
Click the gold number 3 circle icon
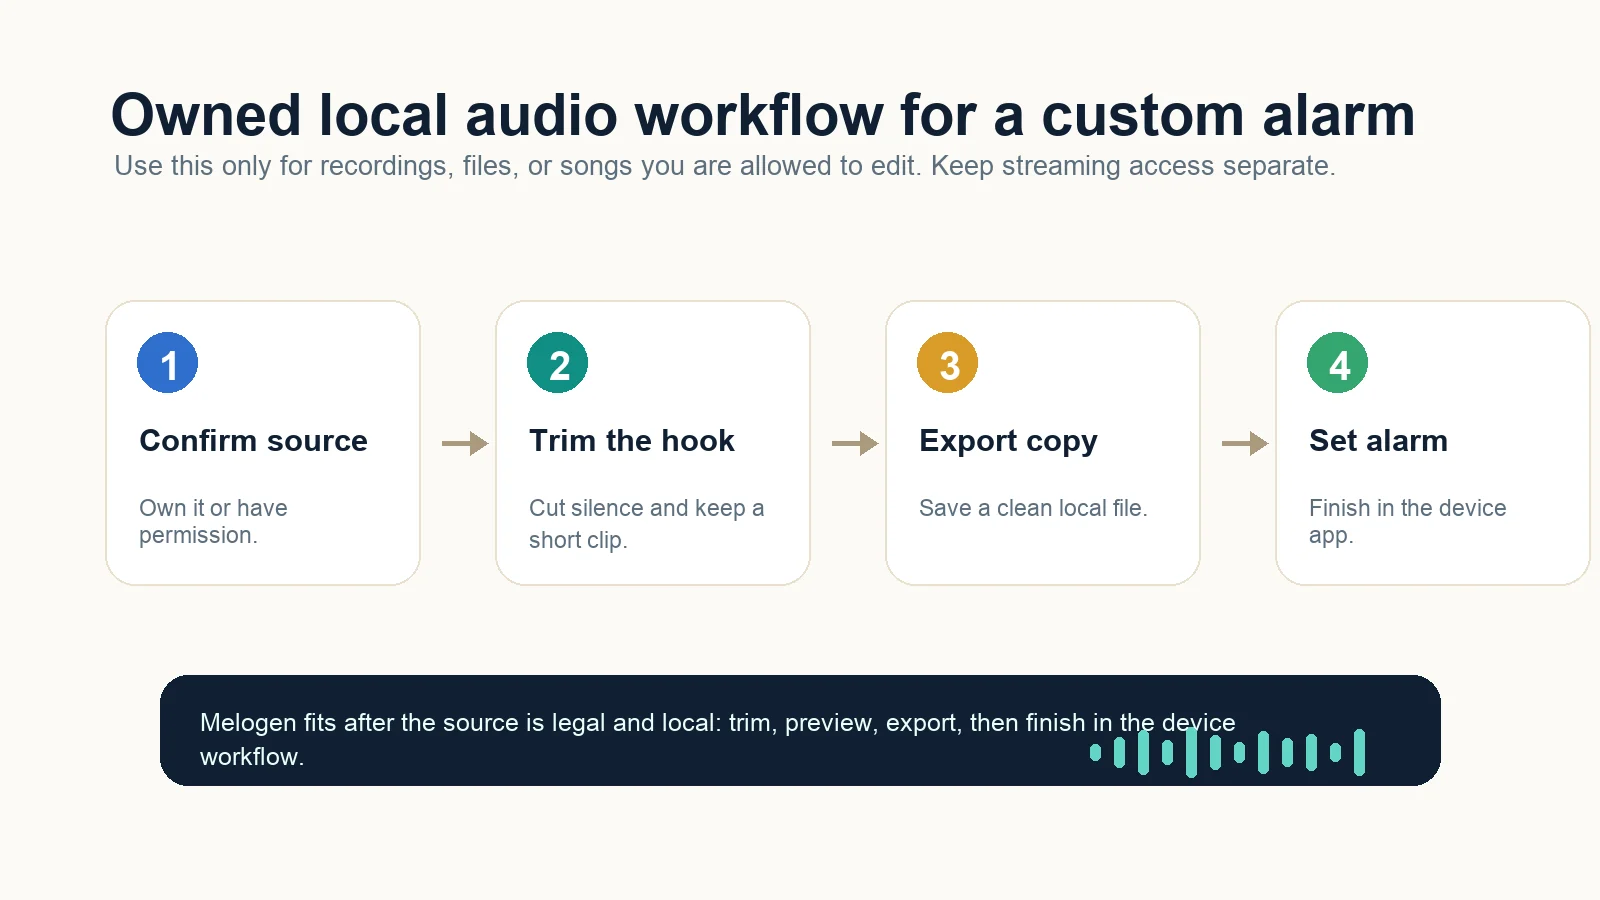click(x=947, y=363)
